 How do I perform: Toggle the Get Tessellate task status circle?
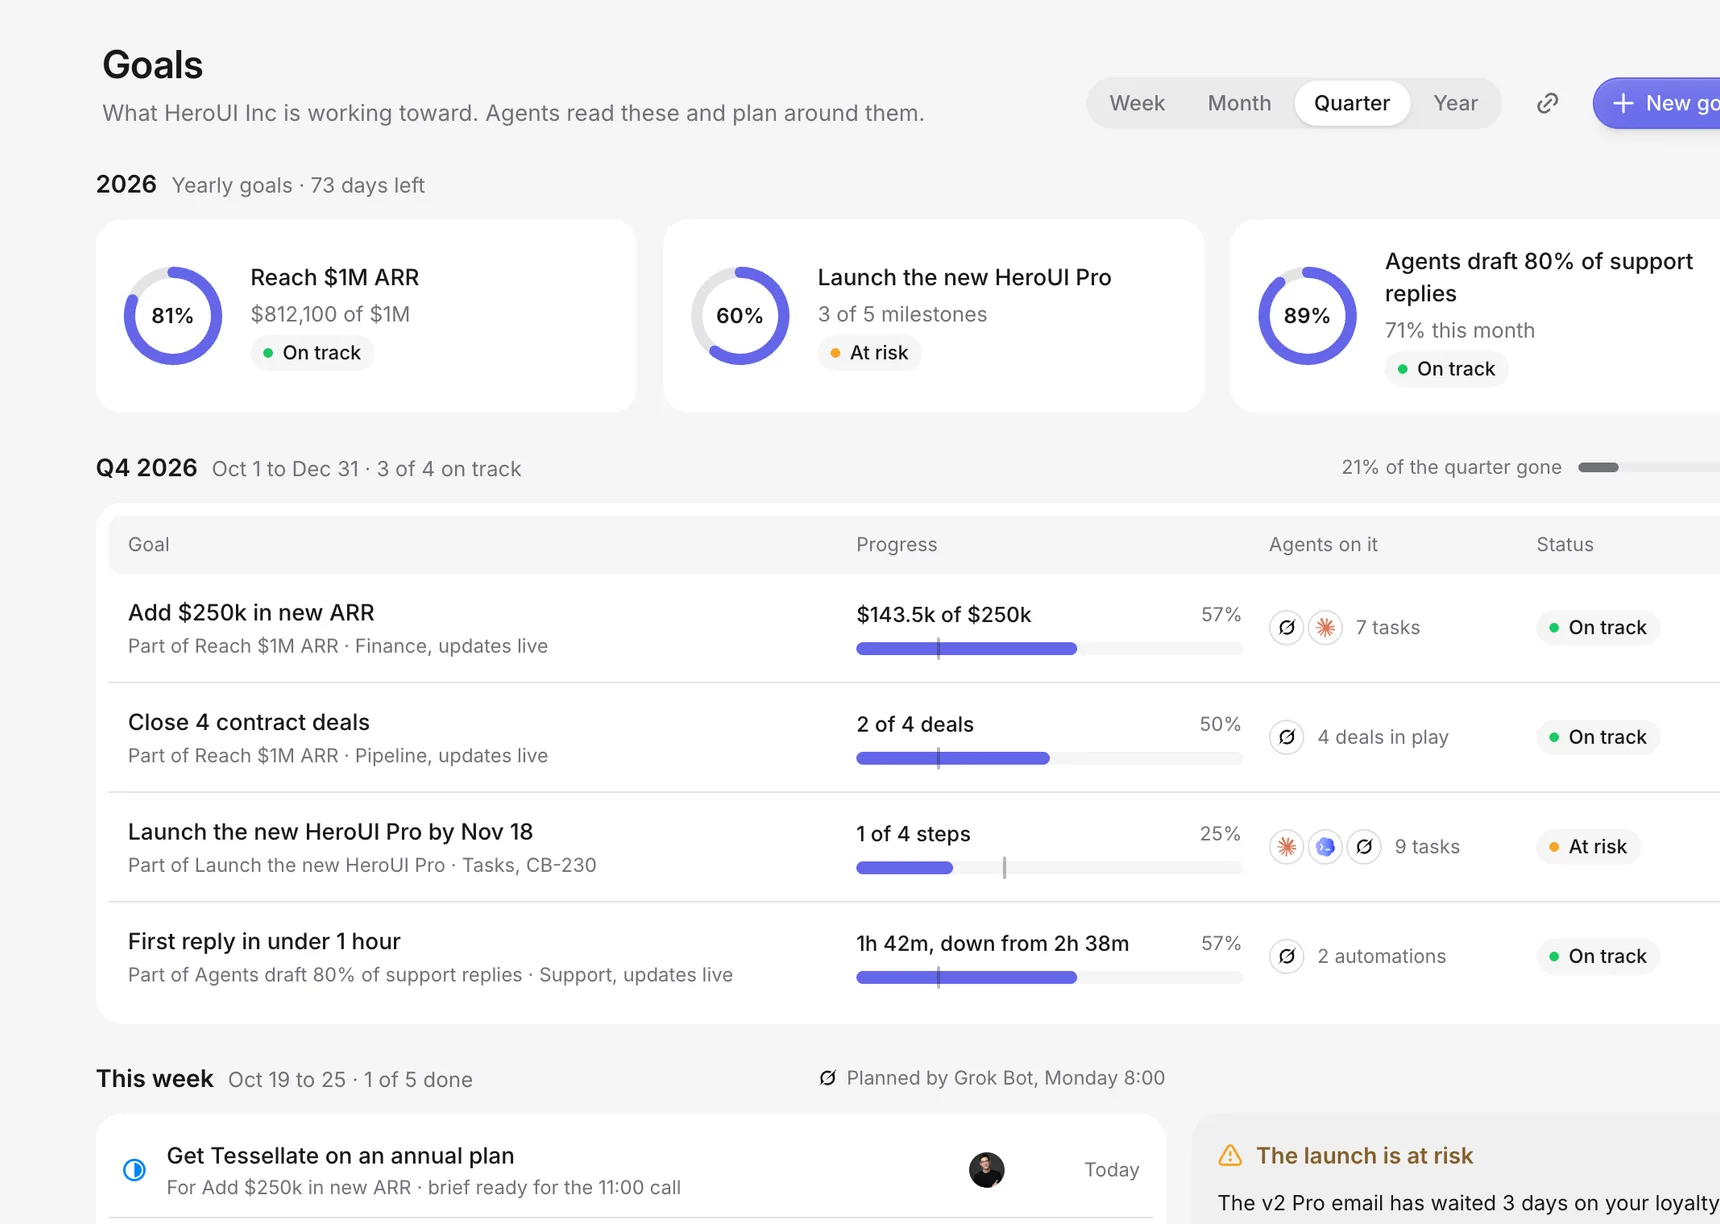(x=134, y=1170)
